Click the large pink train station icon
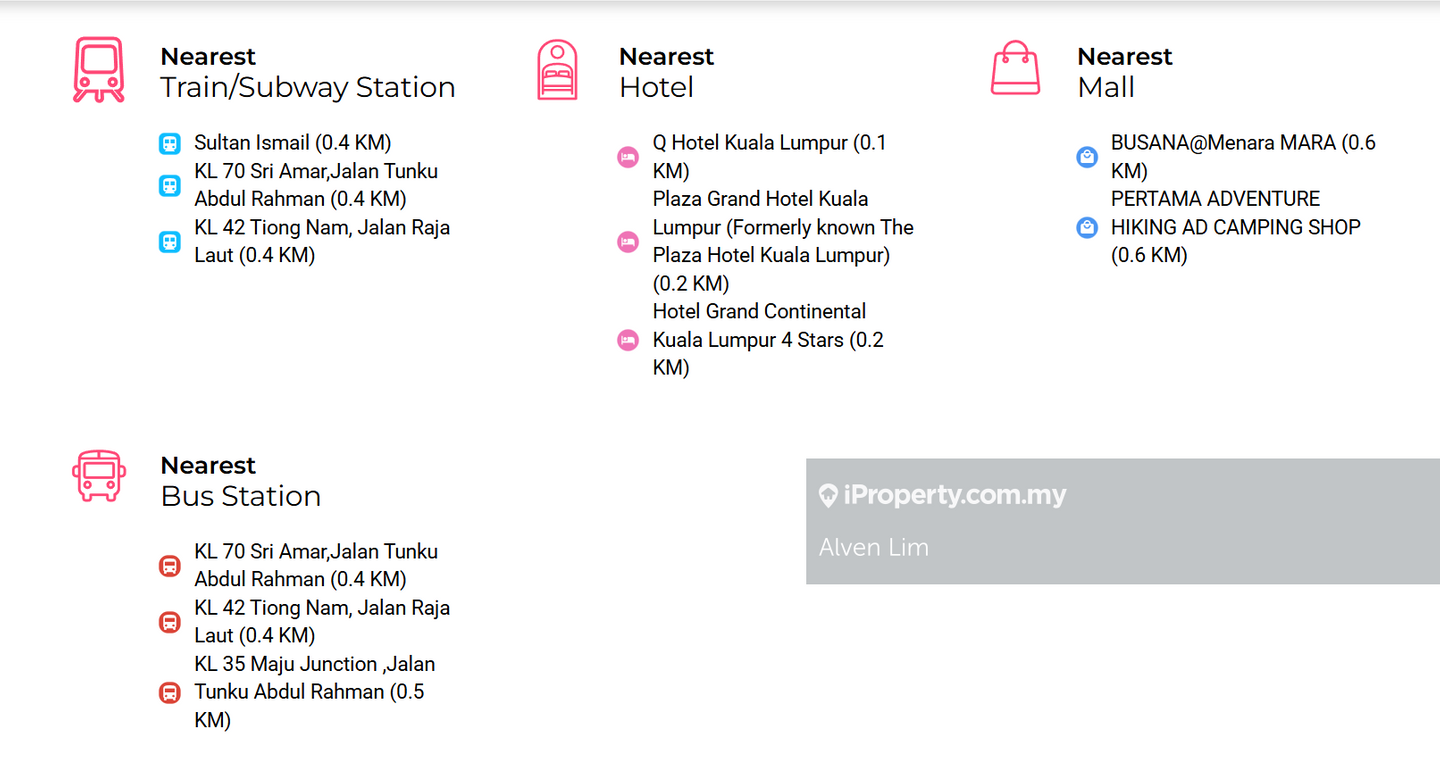The image size is (1440, 766). click(x=98, y=70)
